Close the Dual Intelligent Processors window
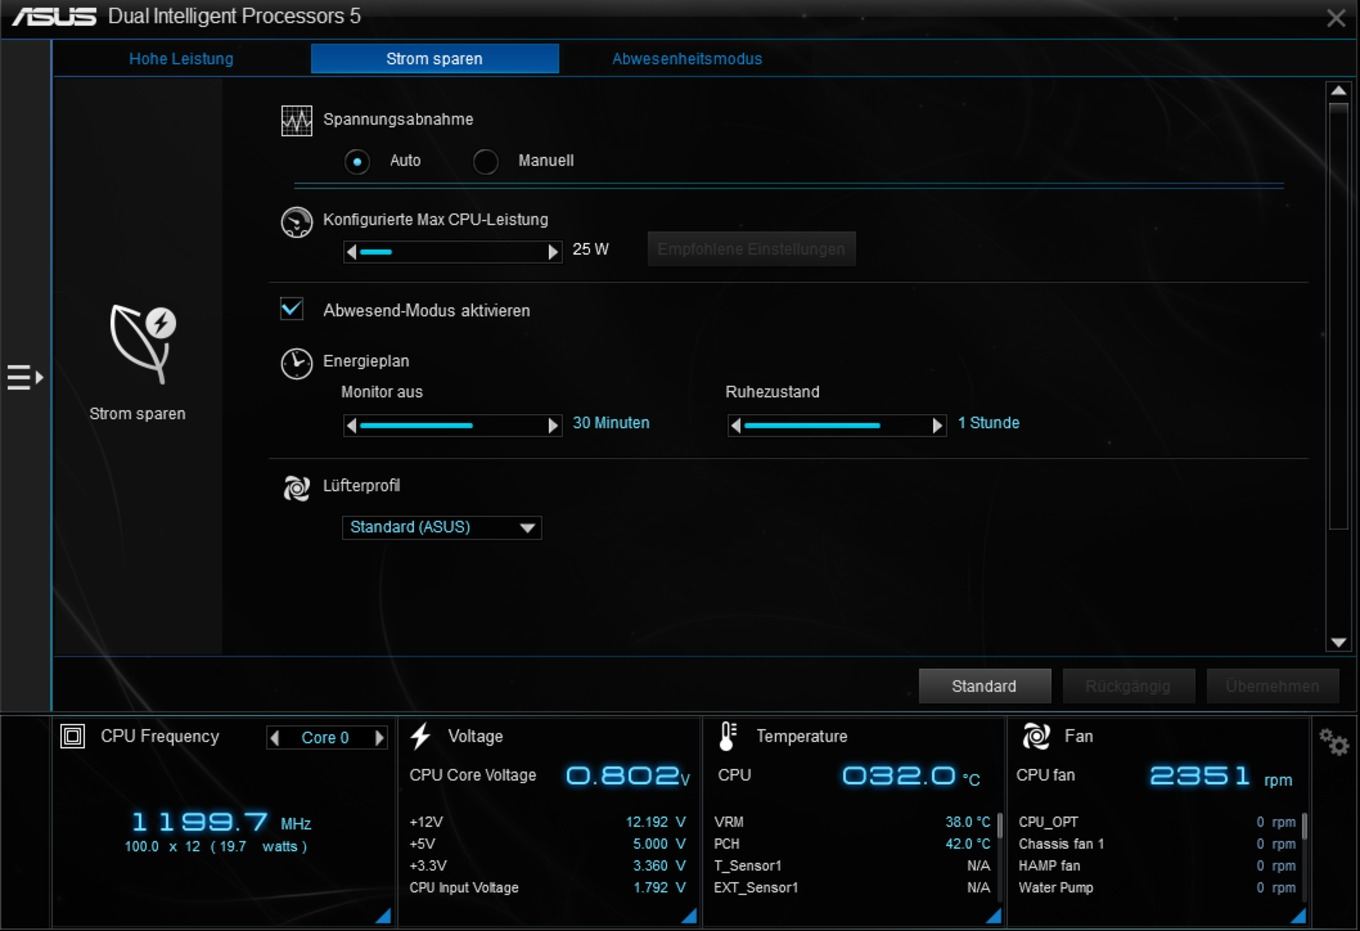 point(1336,18)
